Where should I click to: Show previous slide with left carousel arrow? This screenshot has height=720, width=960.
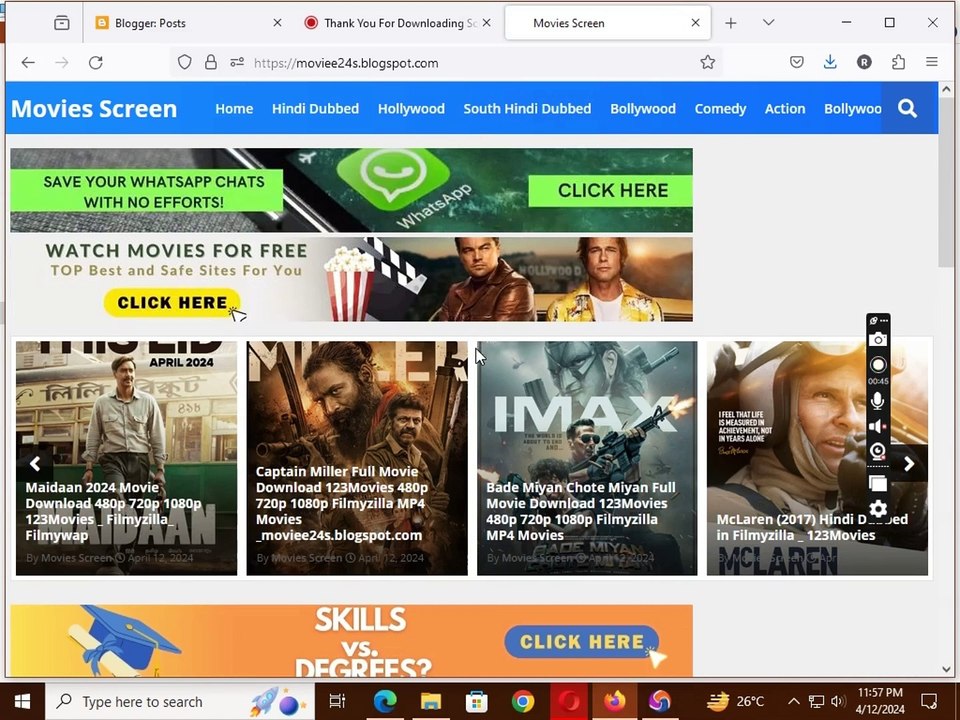point(35,464)
